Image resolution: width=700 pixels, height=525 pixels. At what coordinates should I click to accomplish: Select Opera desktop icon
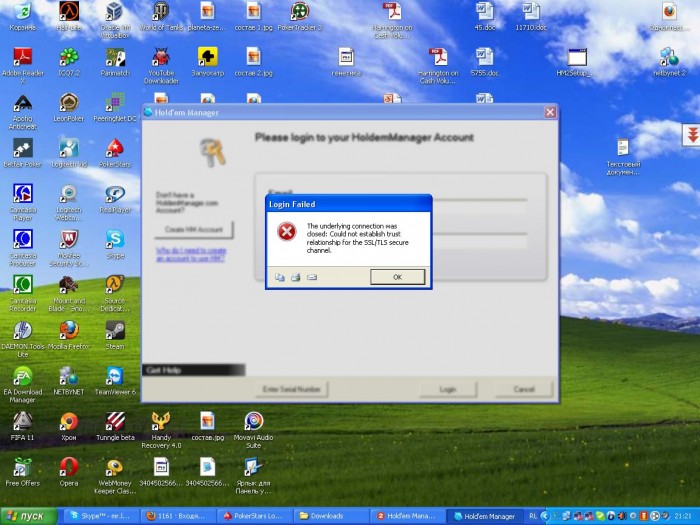69,472
